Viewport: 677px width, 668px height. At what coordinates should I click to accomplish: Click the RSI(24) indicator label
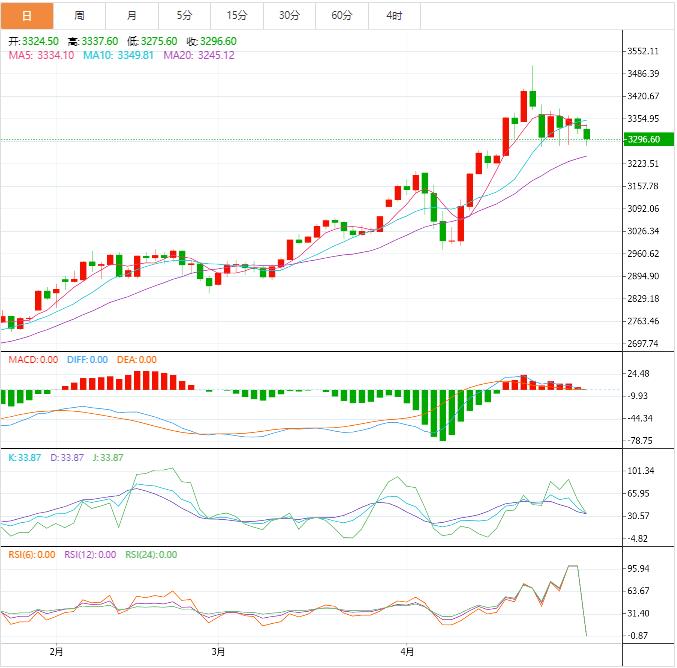pos(151,554)
